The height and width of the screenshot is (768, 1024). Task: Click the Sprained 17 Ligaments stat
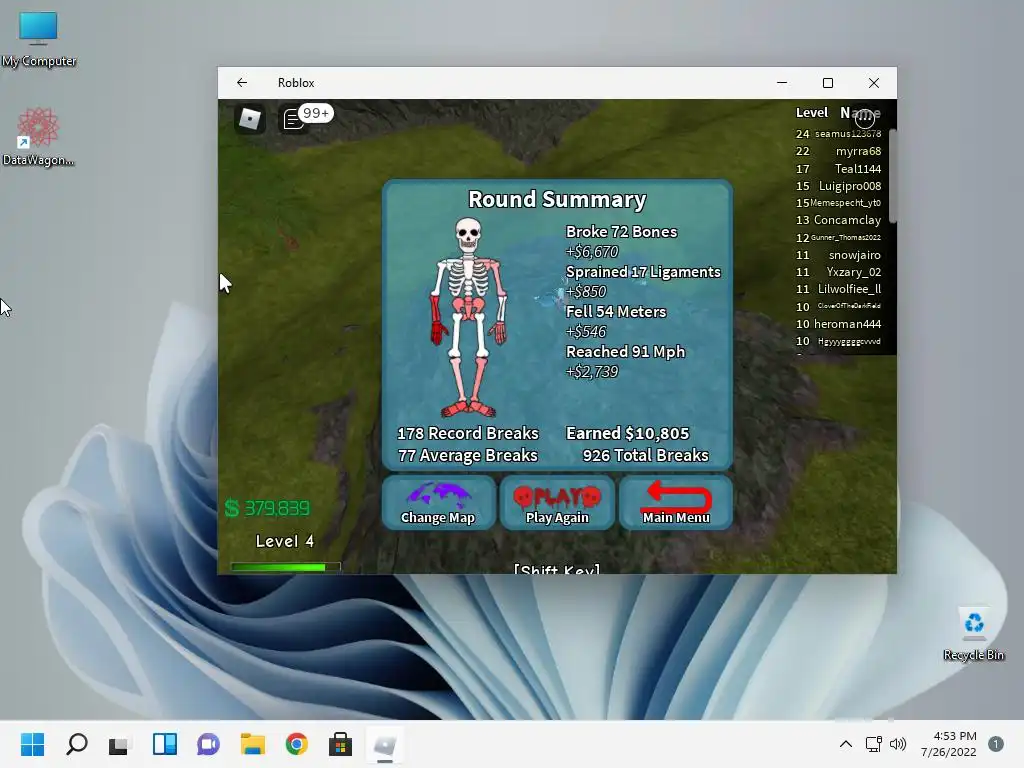[643, 272]
